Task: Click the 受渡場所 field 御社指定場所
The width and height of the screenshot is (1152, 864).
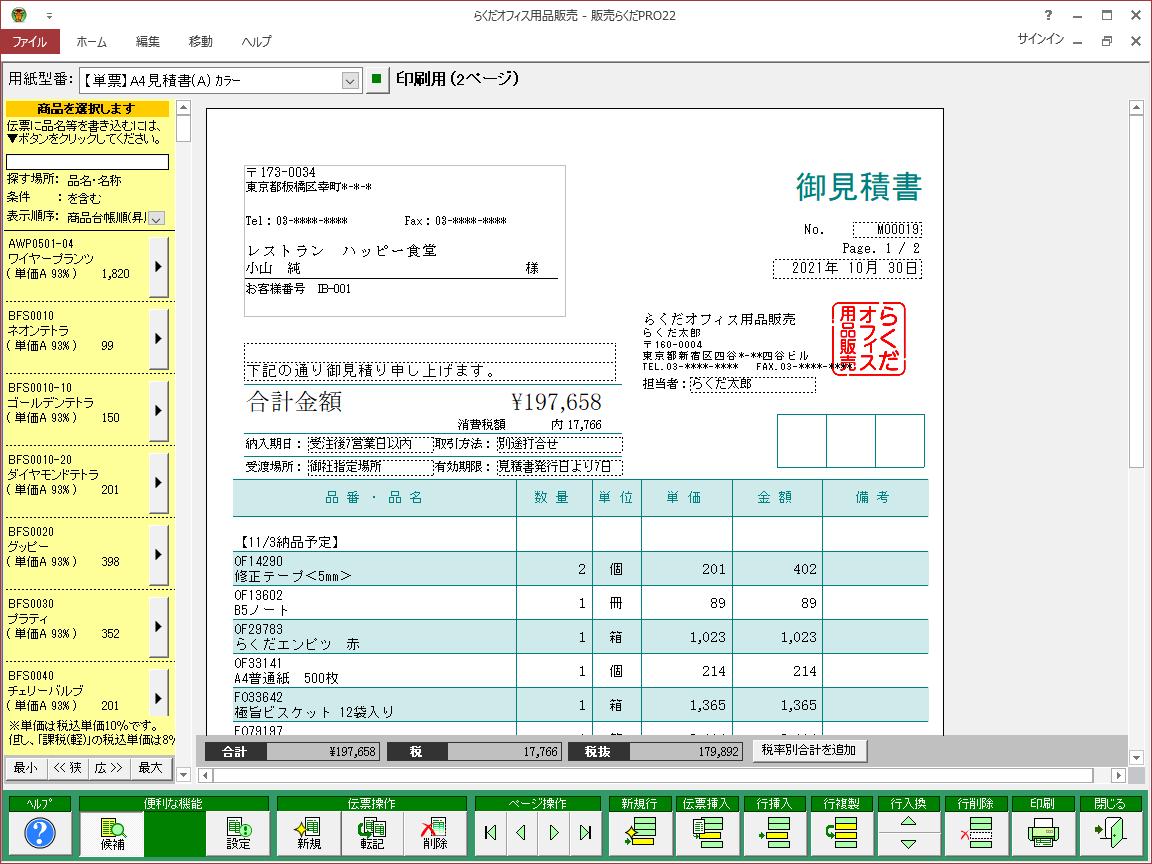Action: [x=370, y=467]
